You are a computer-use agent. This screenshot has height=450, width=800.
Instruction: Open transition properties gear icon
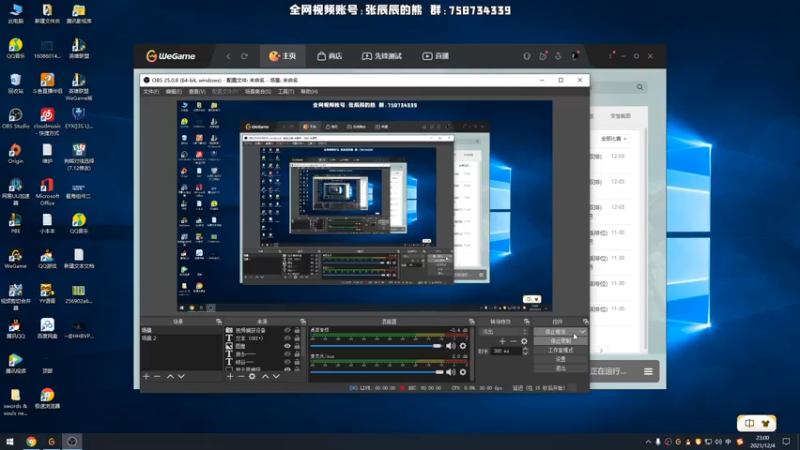pos(524,341)
